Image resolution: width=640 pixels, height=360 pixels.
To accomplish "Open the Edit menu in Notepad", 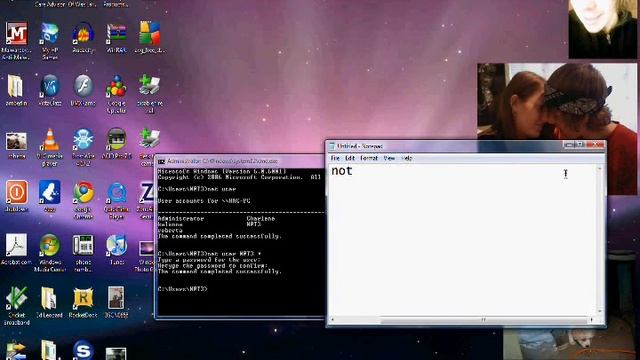I will (x=350, y=158).
